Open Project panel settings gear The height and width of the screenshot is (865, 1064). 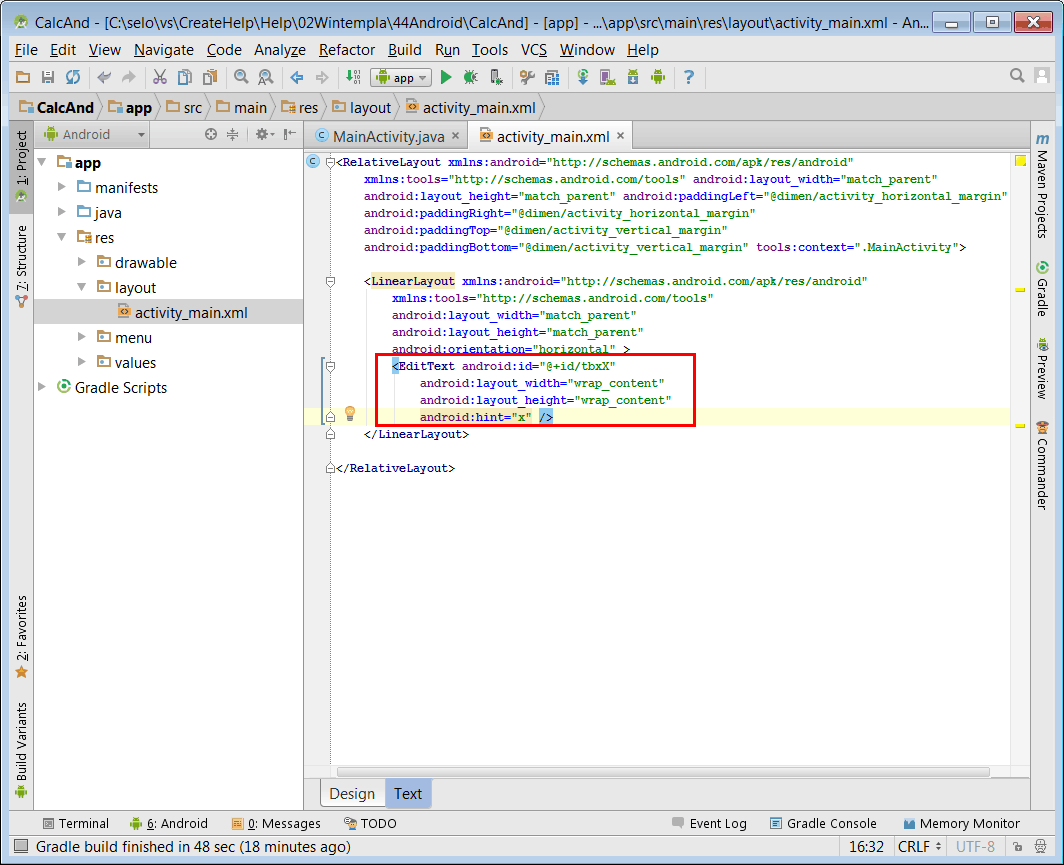click(264, 134)
